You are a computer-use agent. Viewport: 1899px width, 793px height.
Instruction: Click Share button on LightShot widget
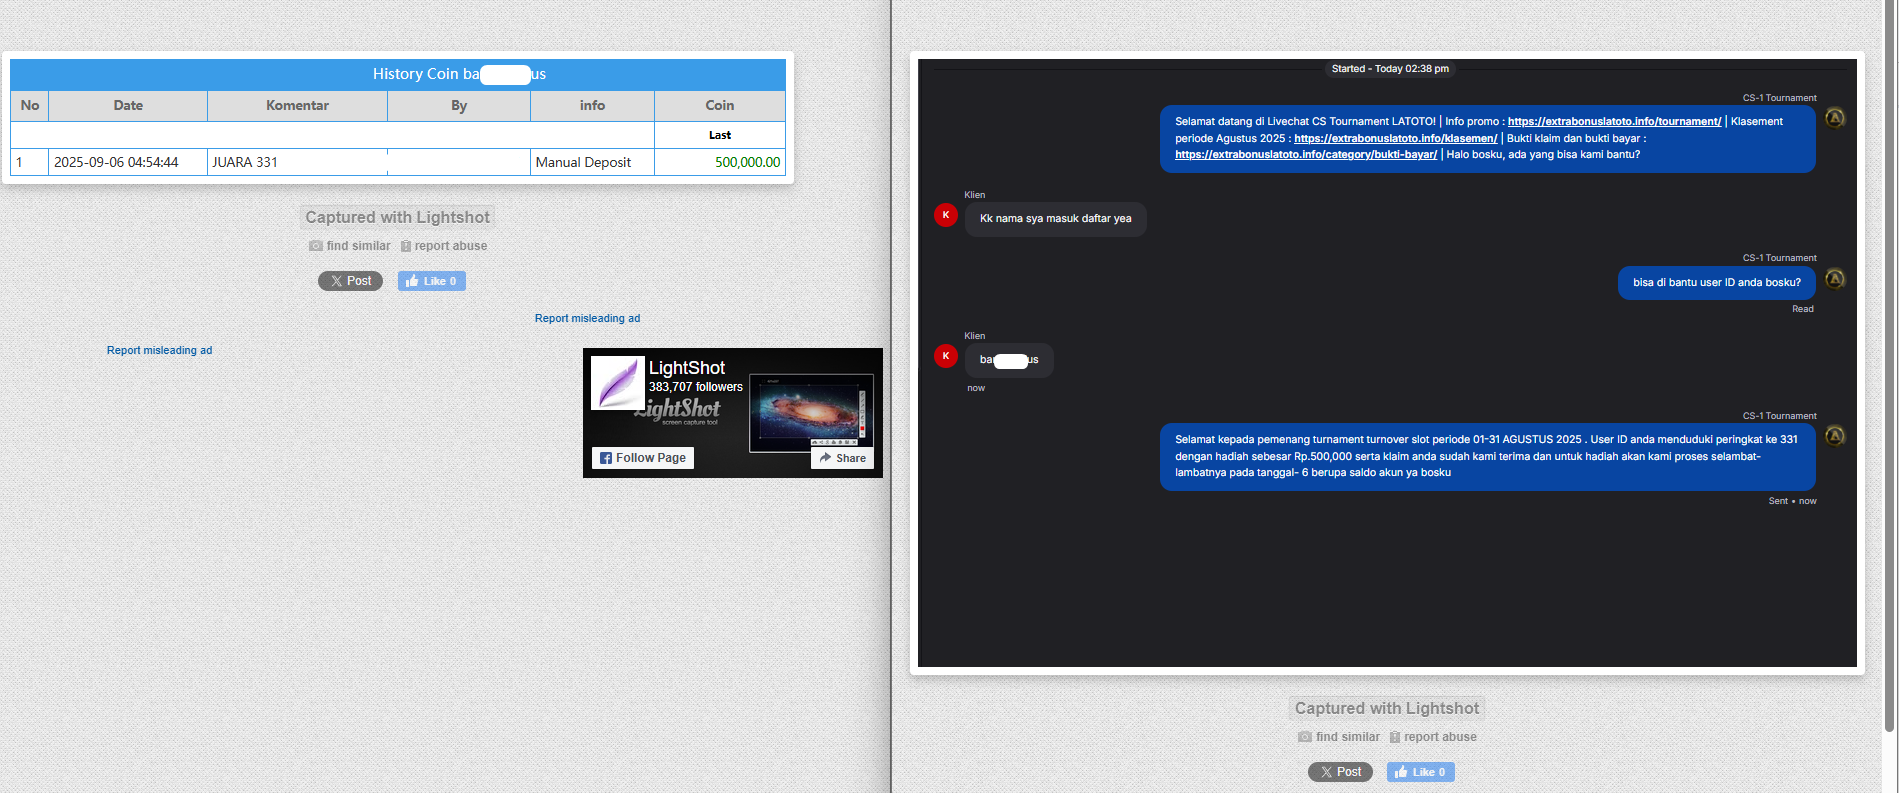click(842, 458)
